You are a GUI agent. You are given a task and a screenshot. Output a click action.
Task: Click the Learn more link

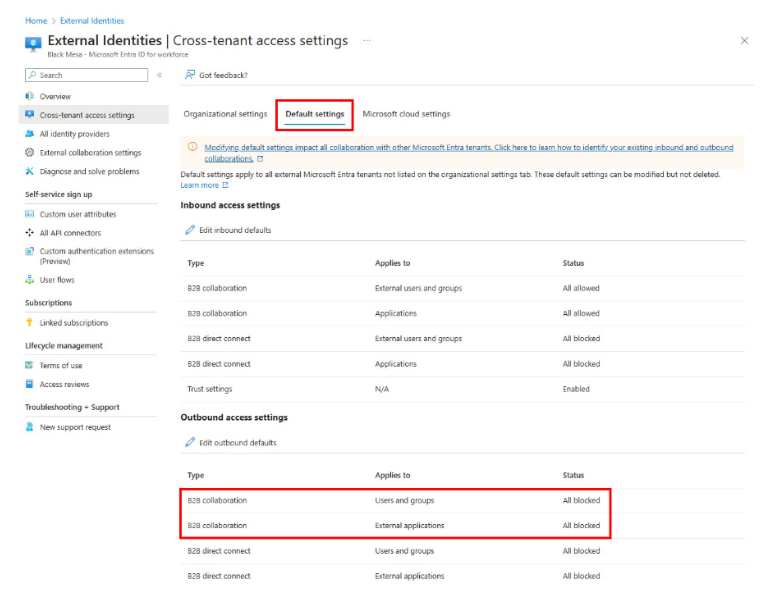[199, 185]
